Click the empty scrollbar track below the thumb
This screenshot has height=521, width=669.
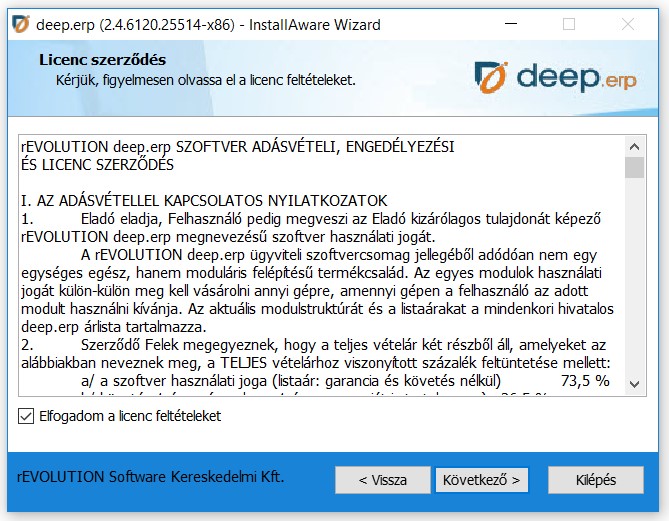634,280
